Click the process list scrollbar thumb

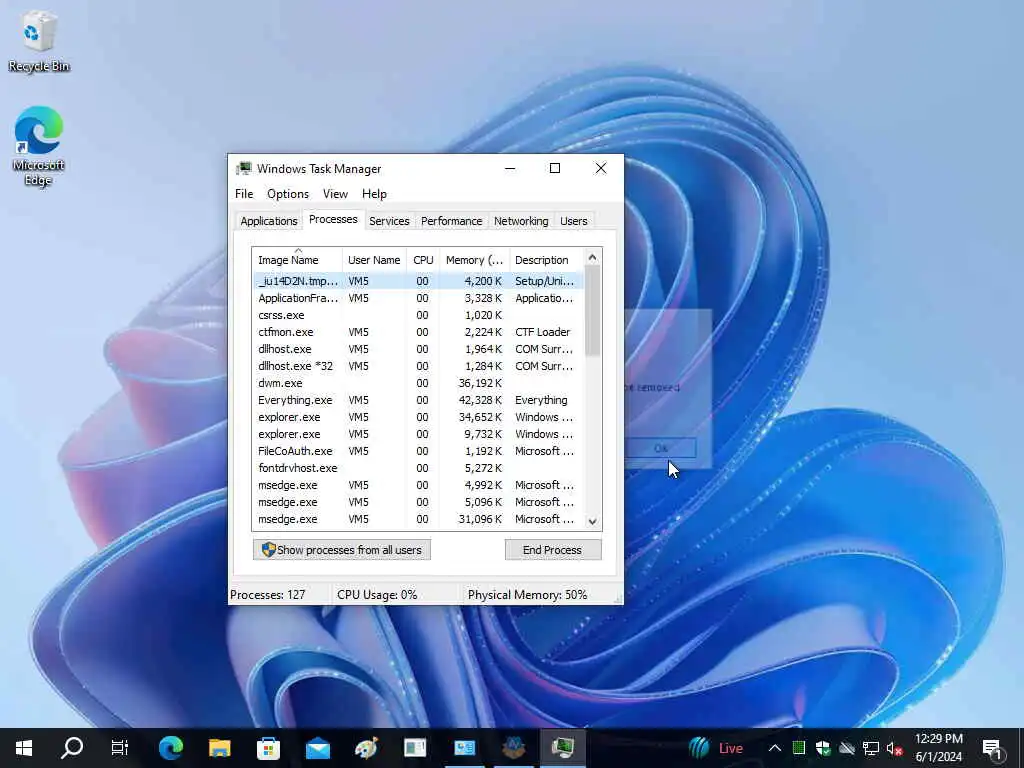[592, 311]
